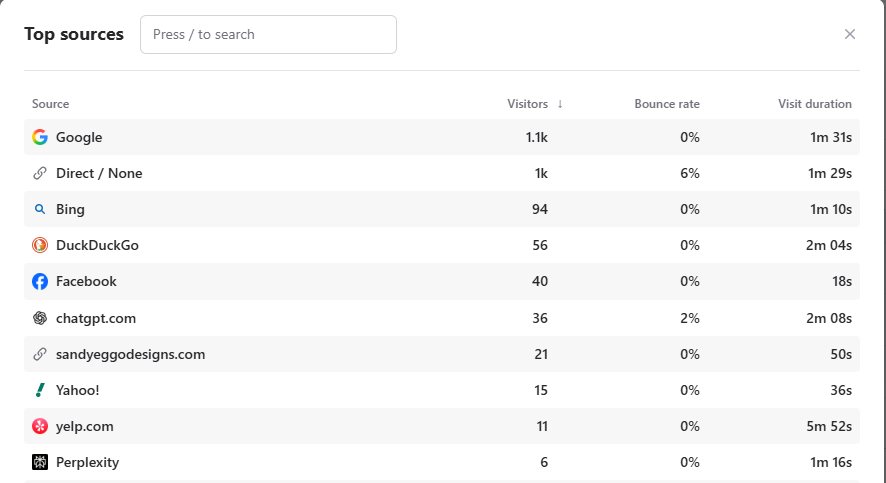Click Direct / None's 1k visitors value
Viewport: 886px width, 483px height.
pos(541,173)
